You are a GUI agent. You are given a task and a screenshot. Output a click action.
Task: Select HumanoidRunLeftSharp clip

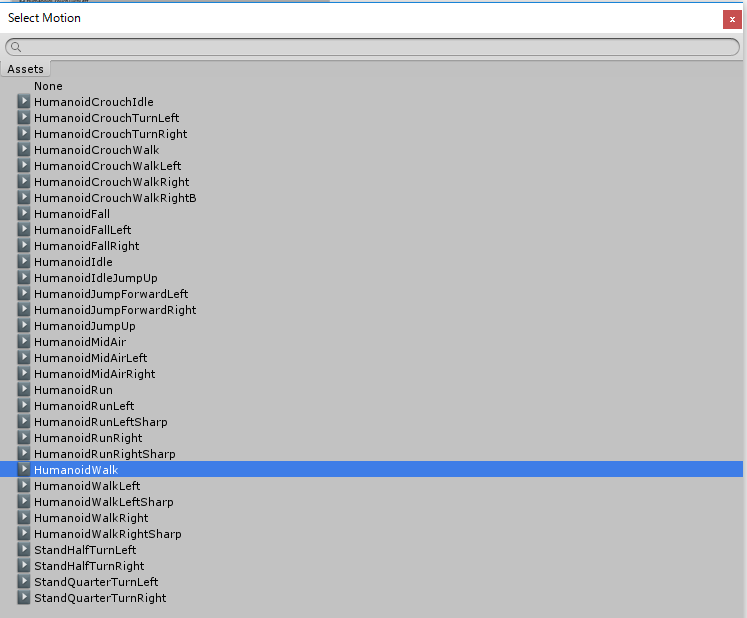pyautogui.click(x=100, y=422)
